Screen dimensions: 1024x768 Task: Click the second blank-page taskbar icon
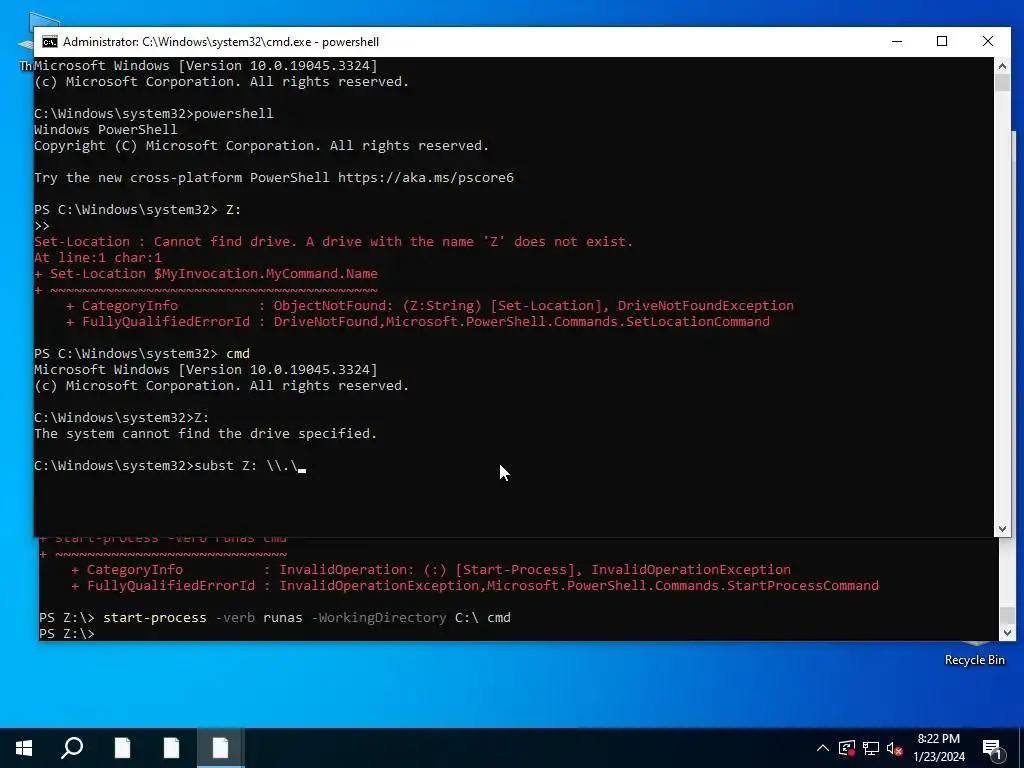tap(171, 748)
